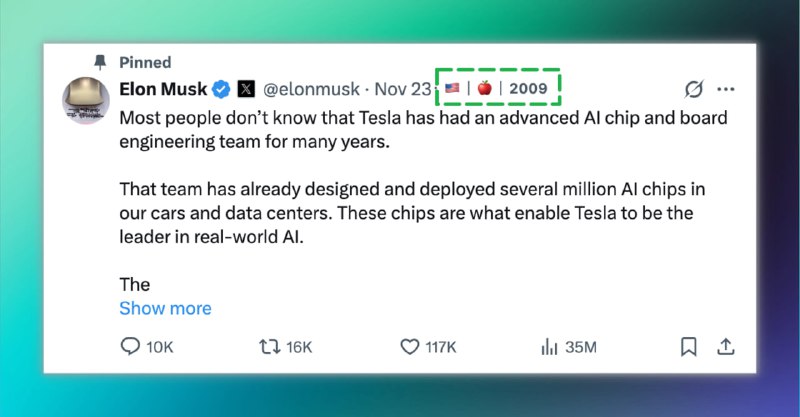This screenshot has width=800, height=417.
Task: Repost the tweet using the retweet icon
Action: (x=269, y=347)
